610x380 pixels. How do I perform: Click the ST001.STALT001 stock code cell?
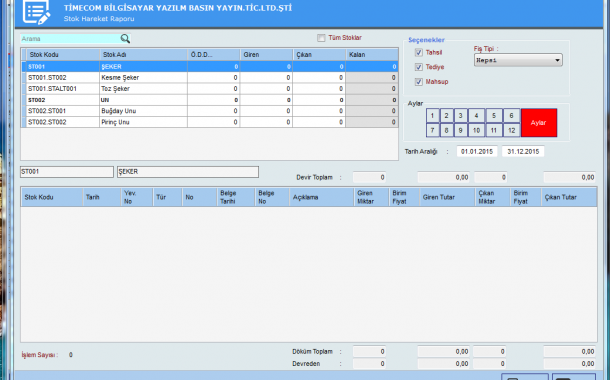tap(63, 89)
